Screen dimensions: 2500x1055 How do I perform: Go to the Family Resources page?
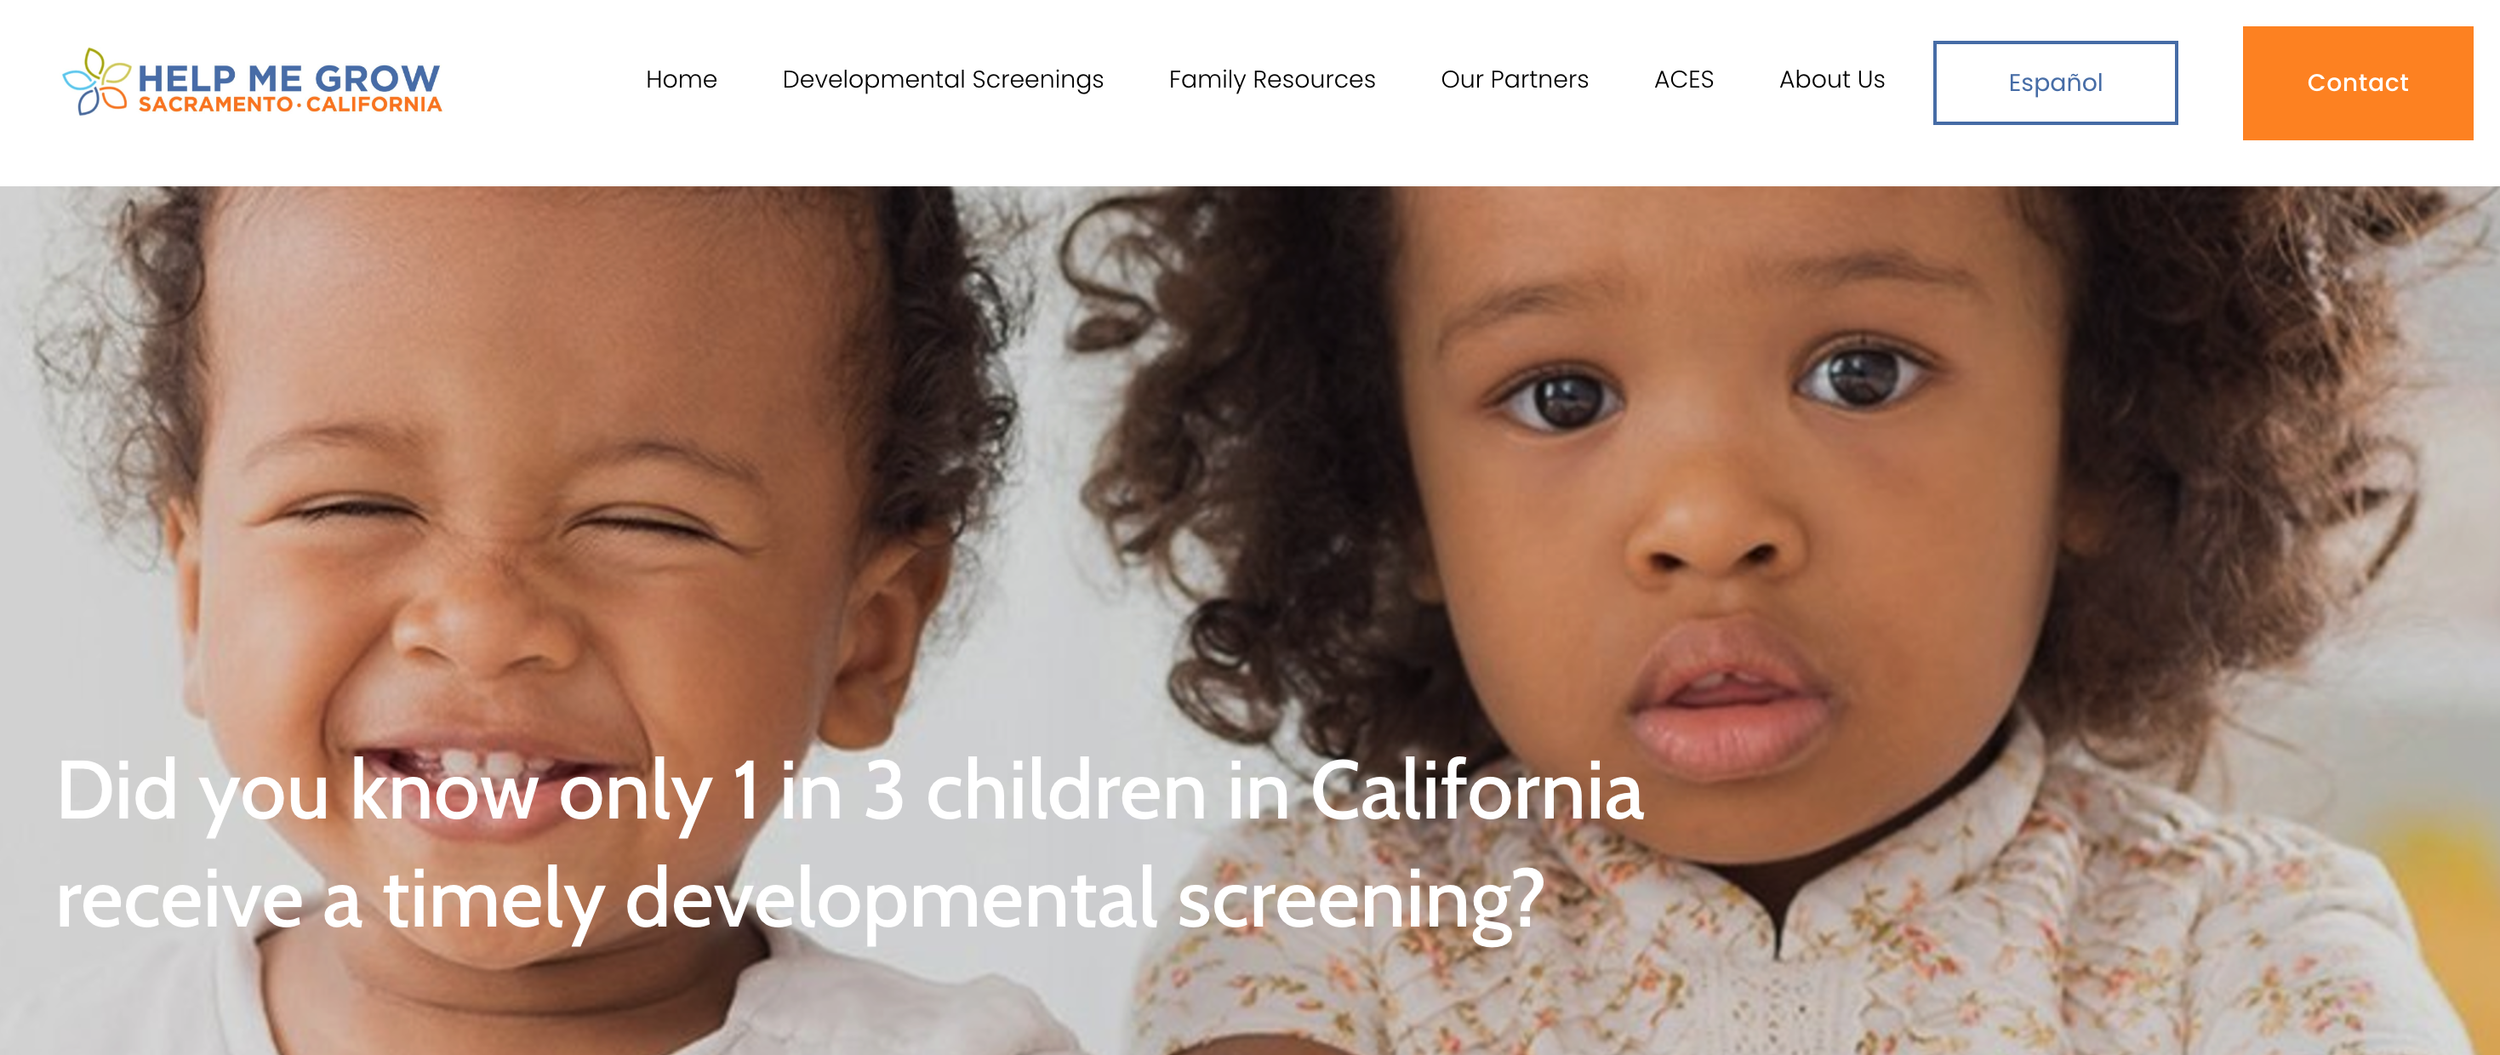(1272, 80)
